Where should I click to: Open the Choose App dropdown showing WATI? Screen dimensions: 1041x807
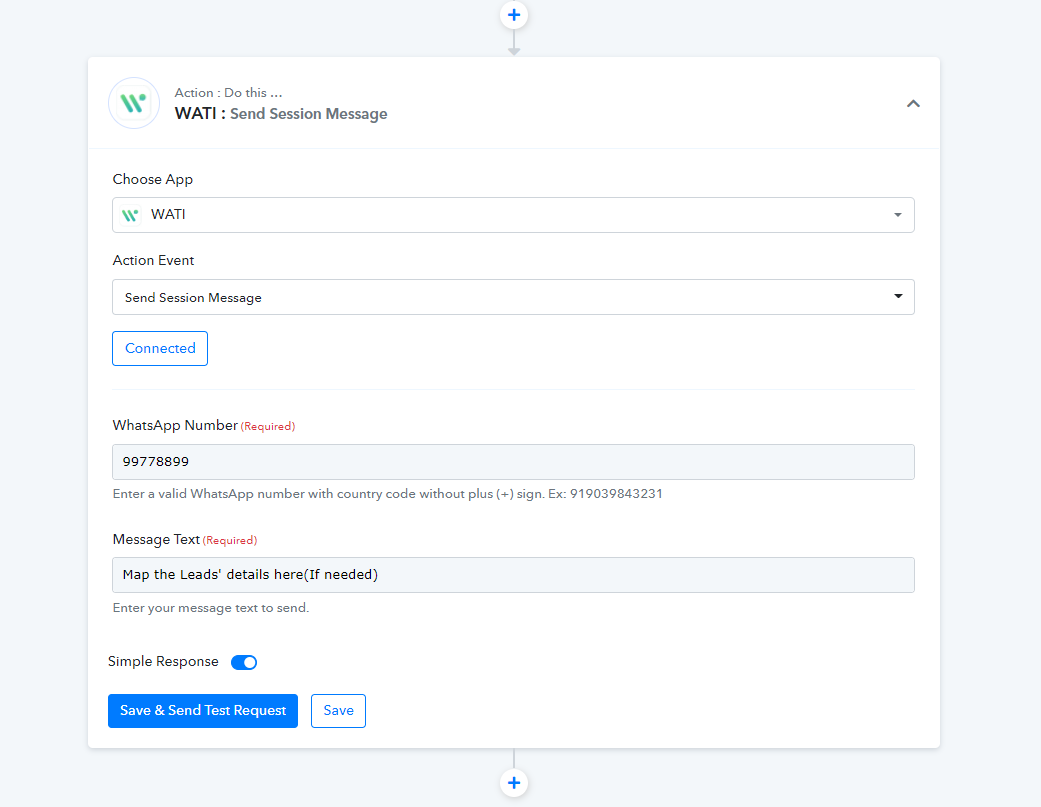pyautogui.click(x=513, y=215)
